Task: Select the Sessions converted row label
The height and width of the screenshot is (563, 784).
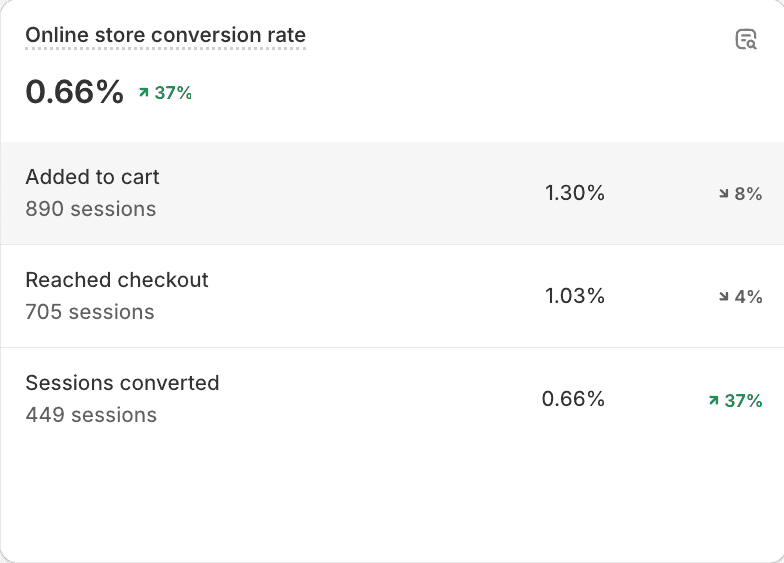Action: [122, 383]
